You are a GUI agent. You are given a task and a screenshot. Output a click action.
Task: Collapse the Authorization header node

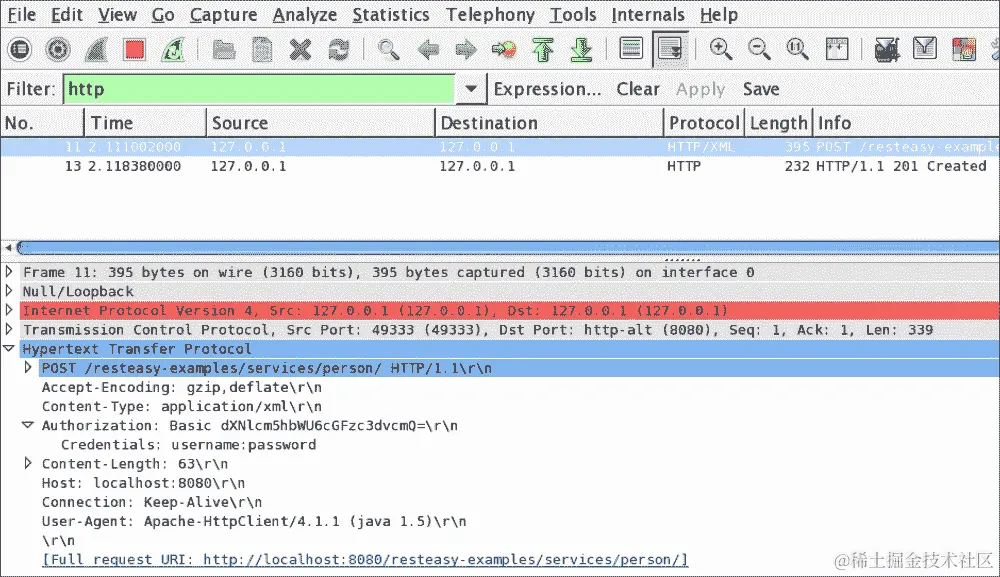(28, 425)
